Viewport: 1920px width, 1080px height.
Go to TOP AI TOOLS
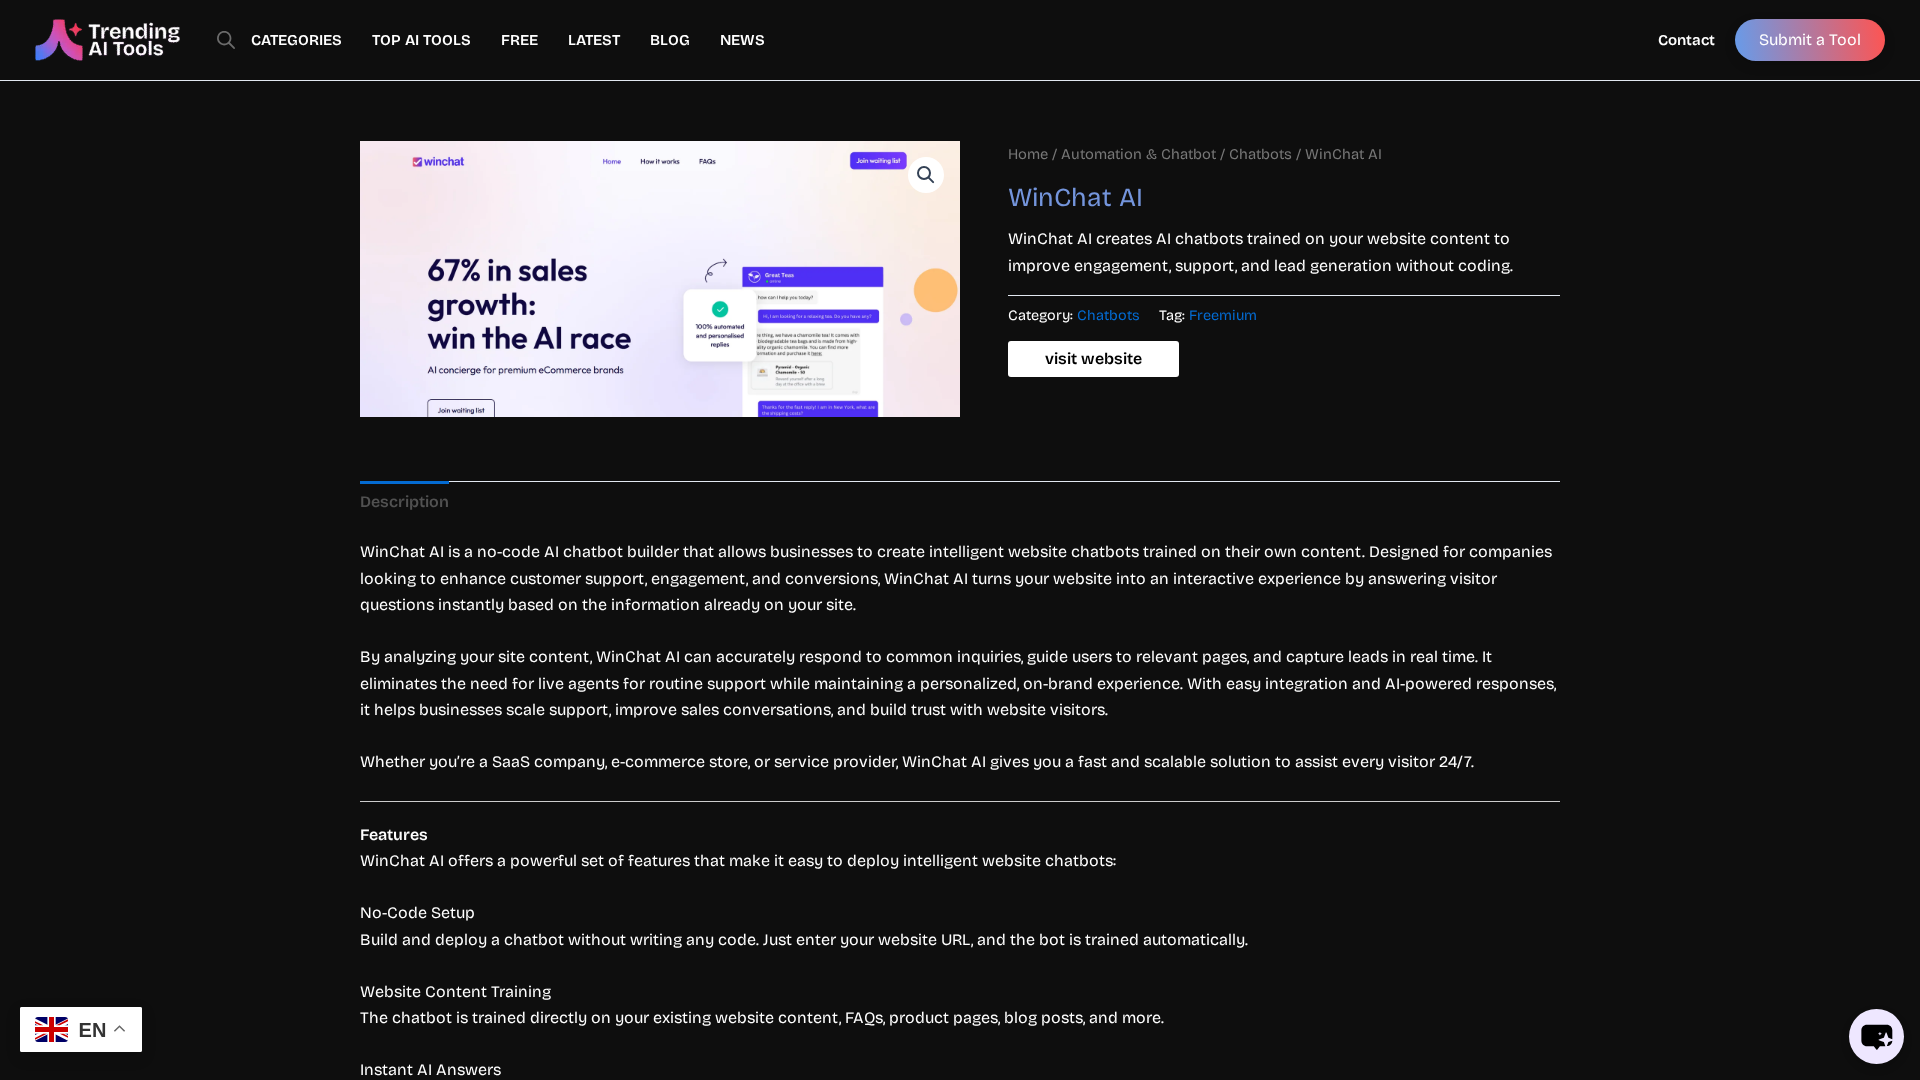click(x=421, y=40)
